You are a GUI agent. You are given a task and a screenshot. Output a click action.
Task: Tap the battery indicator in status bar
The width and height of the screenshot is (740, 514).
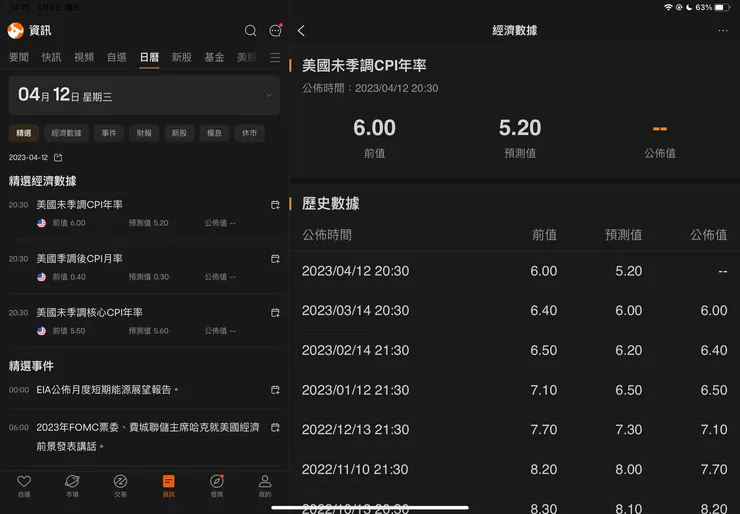point(722,8)
